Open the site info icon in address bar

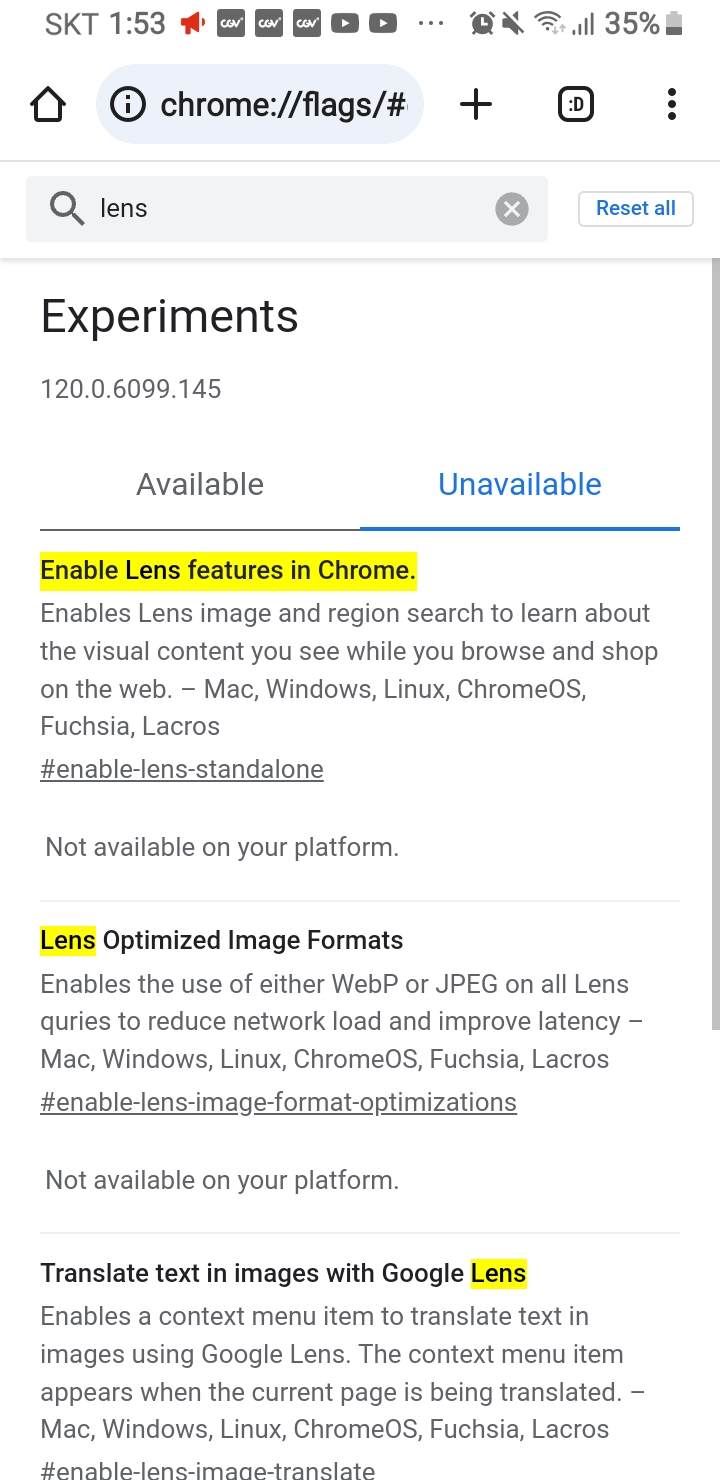click(128, 104)
